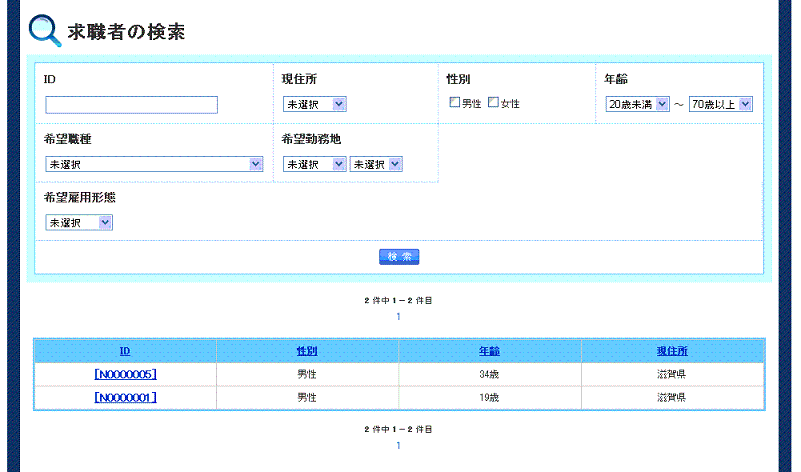
Task: Open job seeker N0000005 record
Action: point(125,374)
